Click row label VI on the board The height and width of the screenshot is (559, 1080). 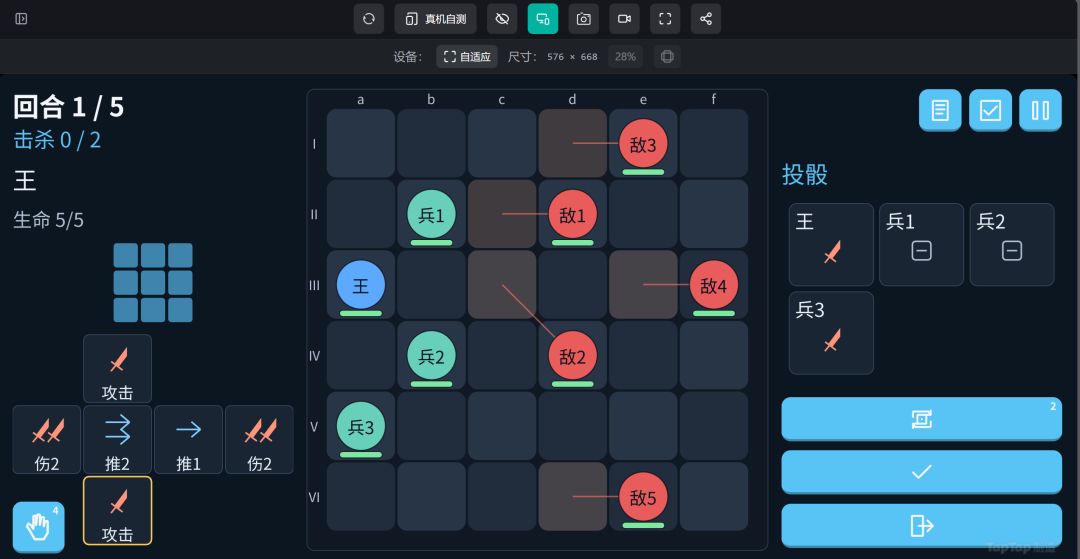[x=314, y=497]
